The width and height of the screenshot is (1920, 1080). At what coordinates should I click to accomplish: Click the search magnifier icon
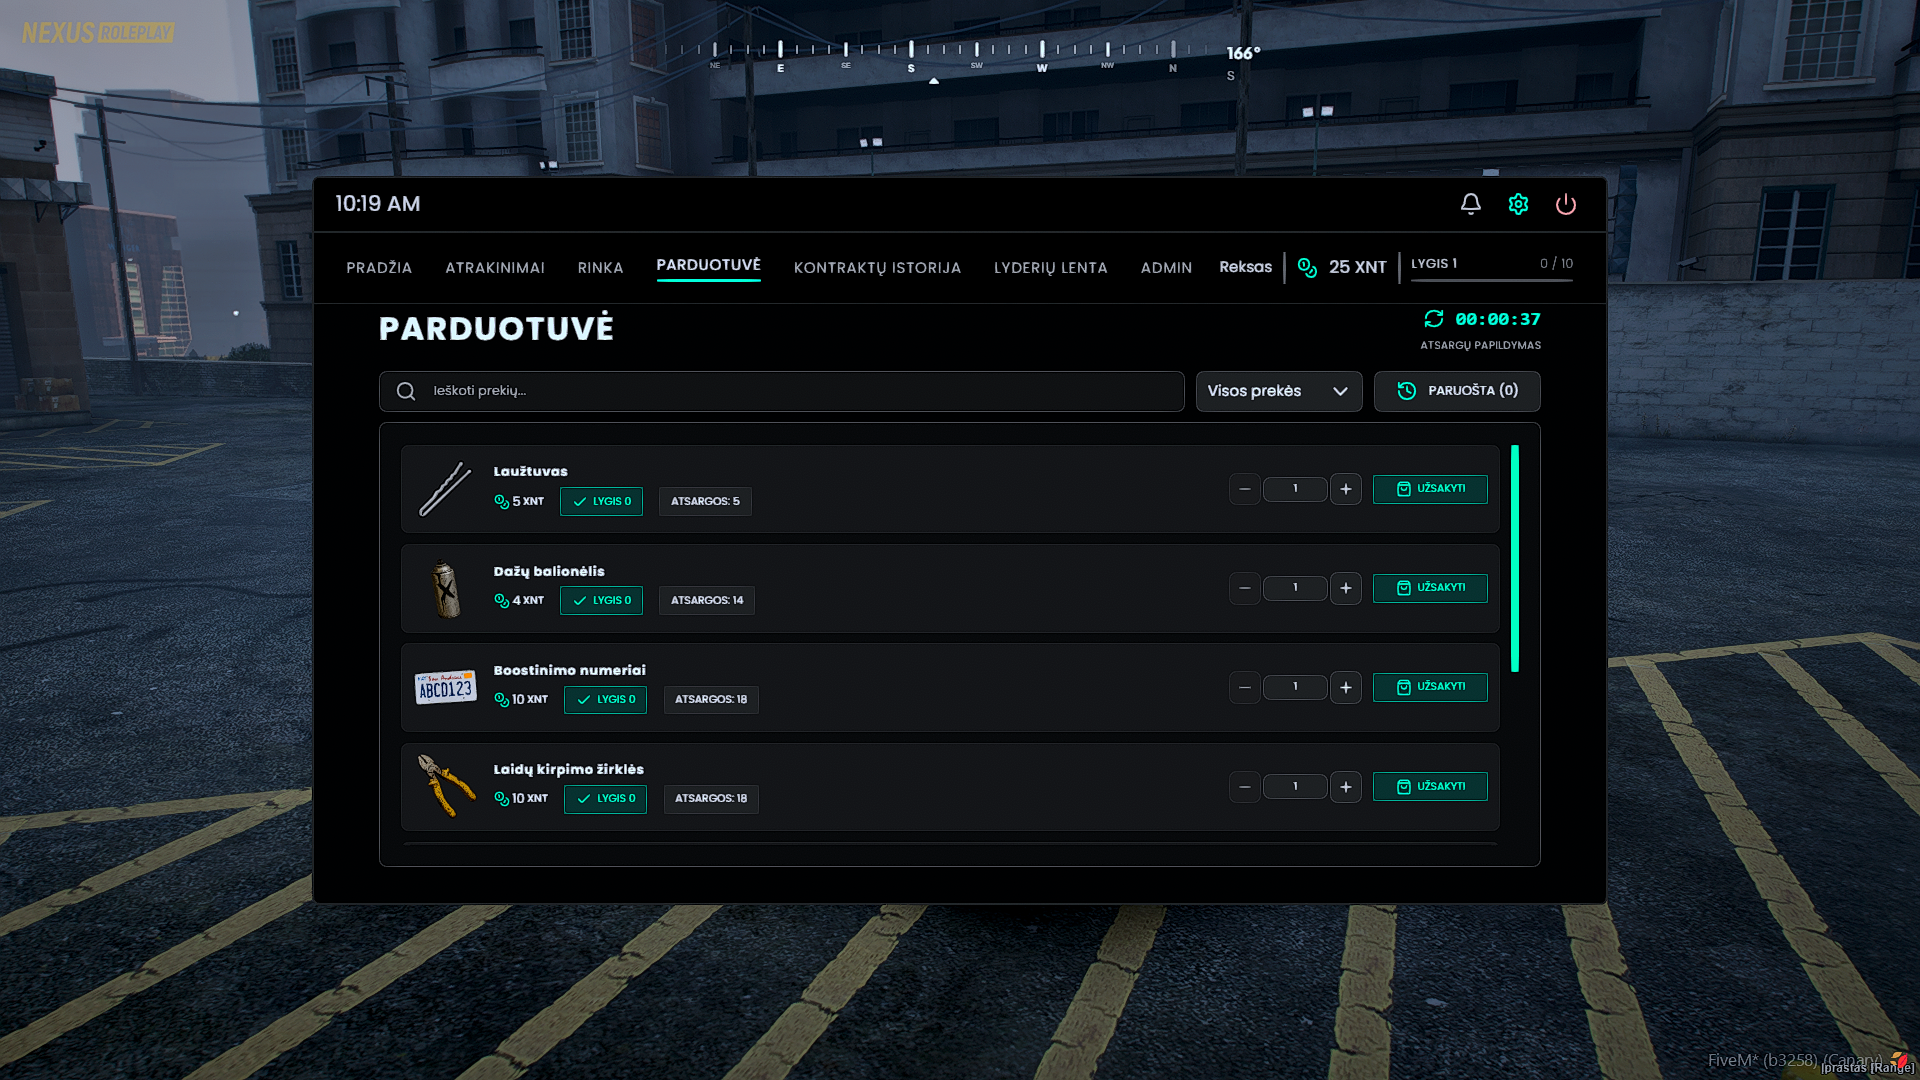[x=406, y=391]
